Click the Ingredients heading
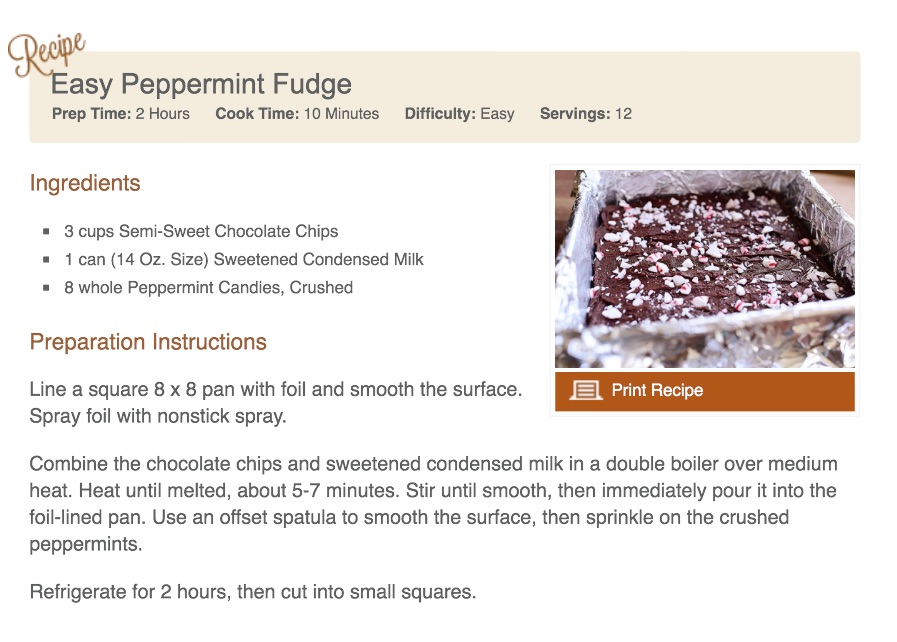 click(x=85, y=184)
